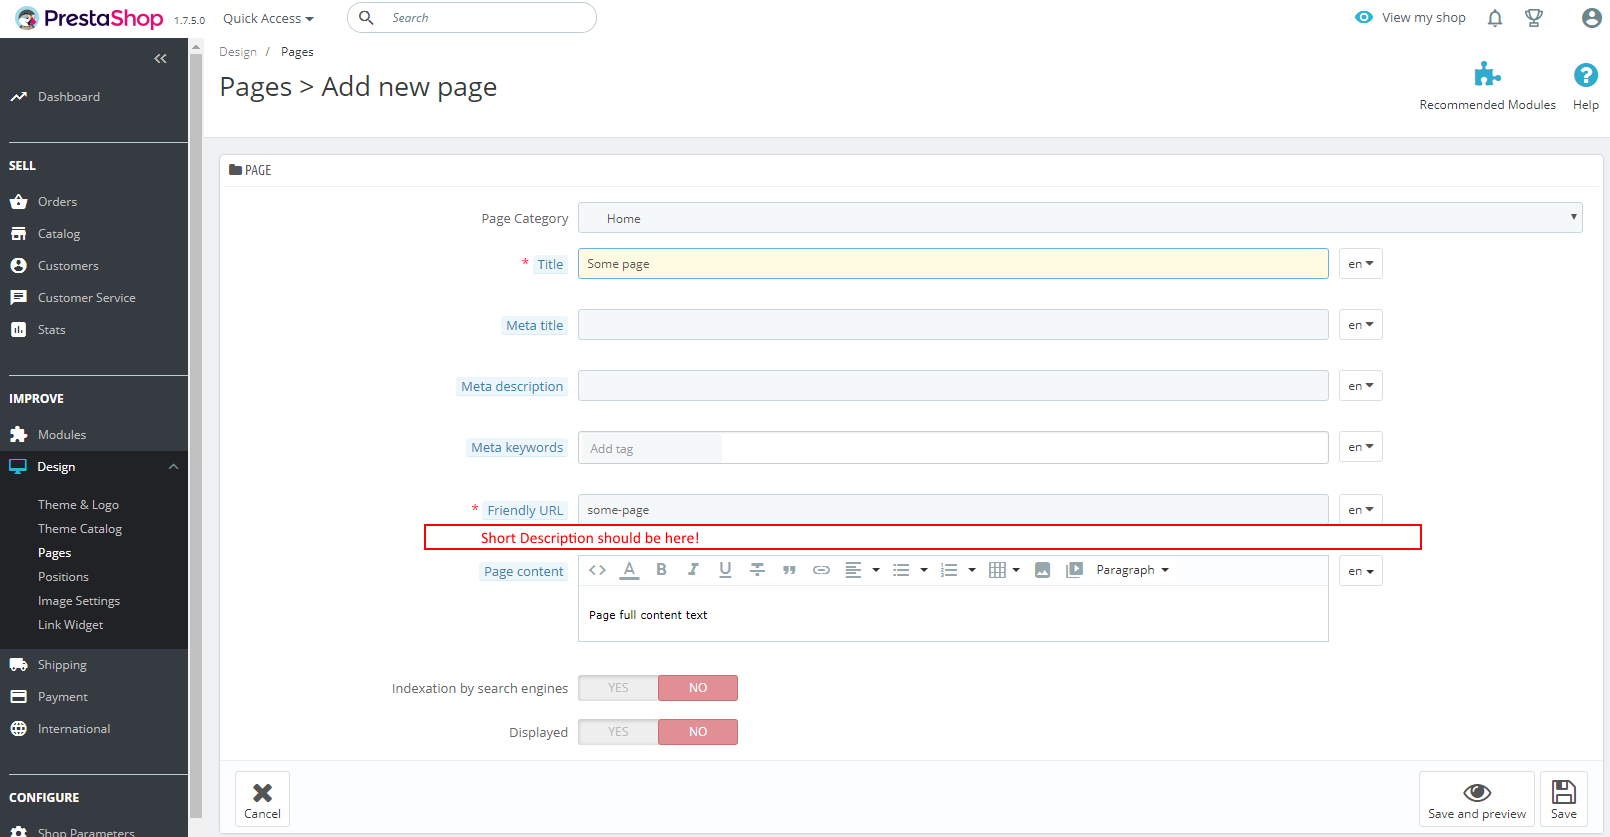Click the source code editor icon
This screenshot has width=1610, height=837.
(x=597, y=570)
